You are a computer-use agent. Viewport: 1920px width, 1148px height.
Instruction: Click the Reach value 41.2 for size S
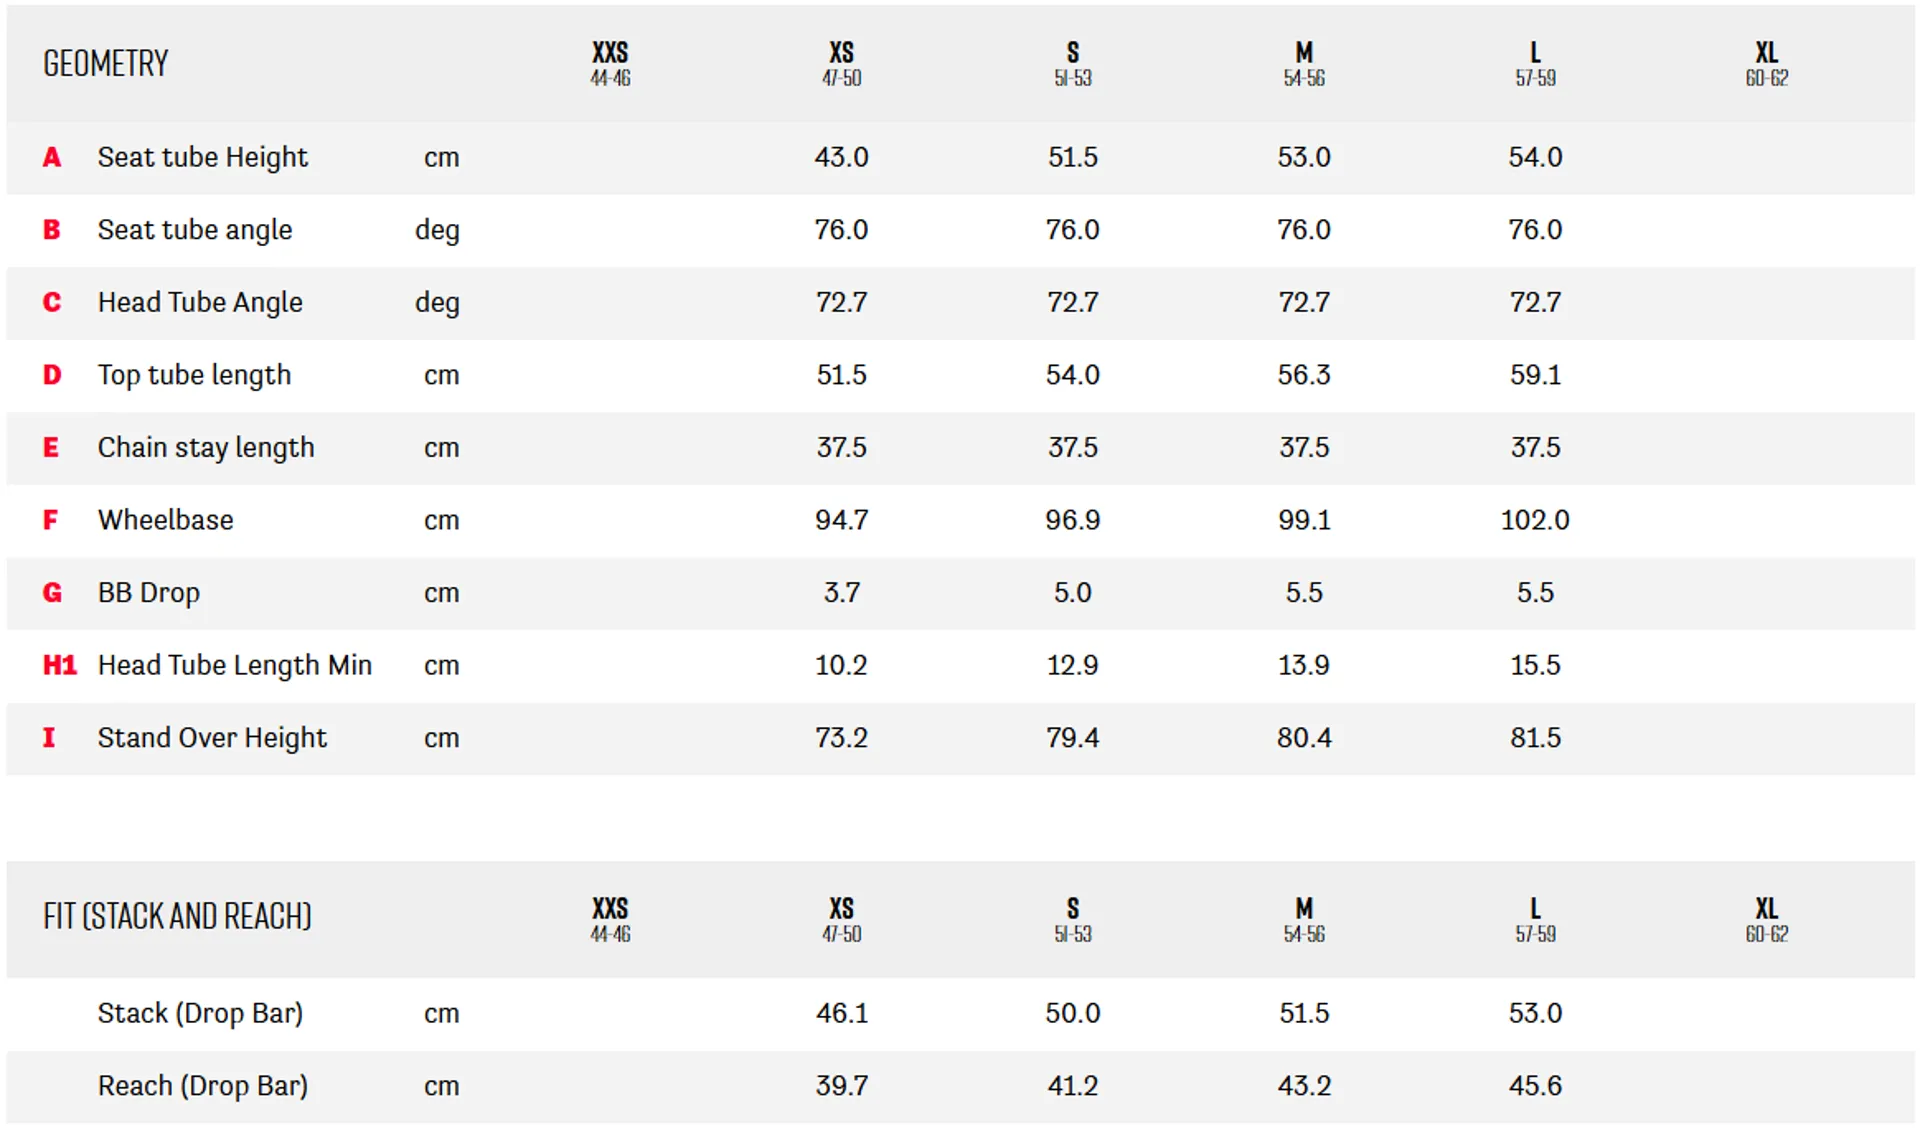pyautogui.click(x=1073, y=1086)
